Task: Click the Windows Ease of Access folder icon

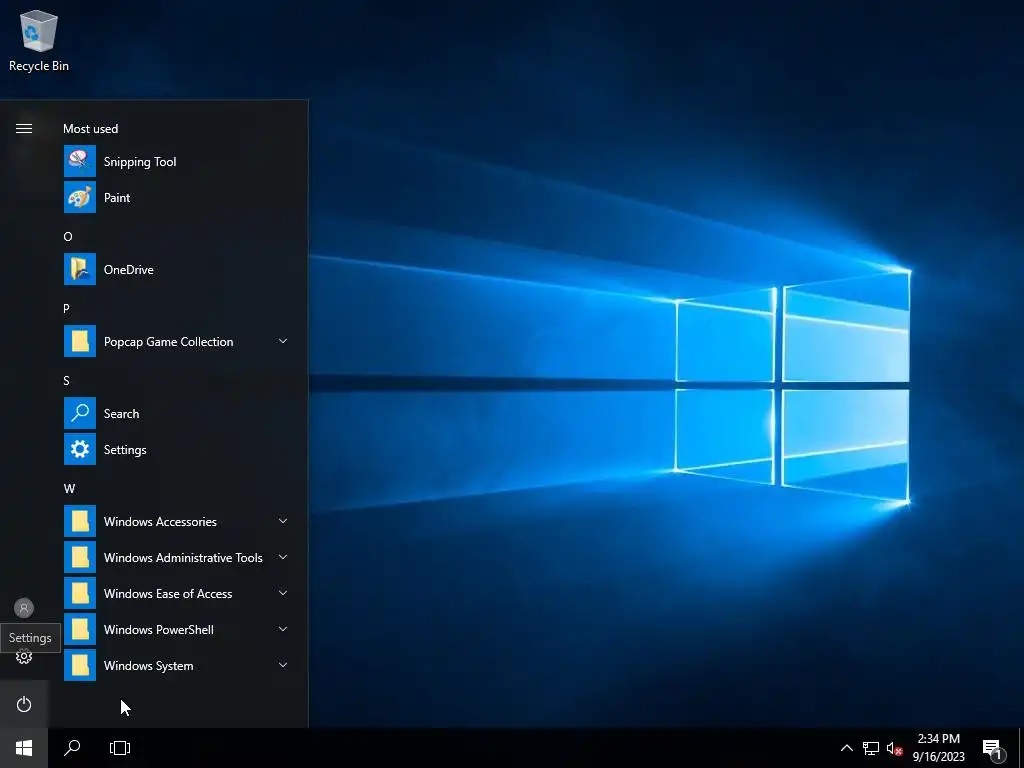Action: [80, 593]
